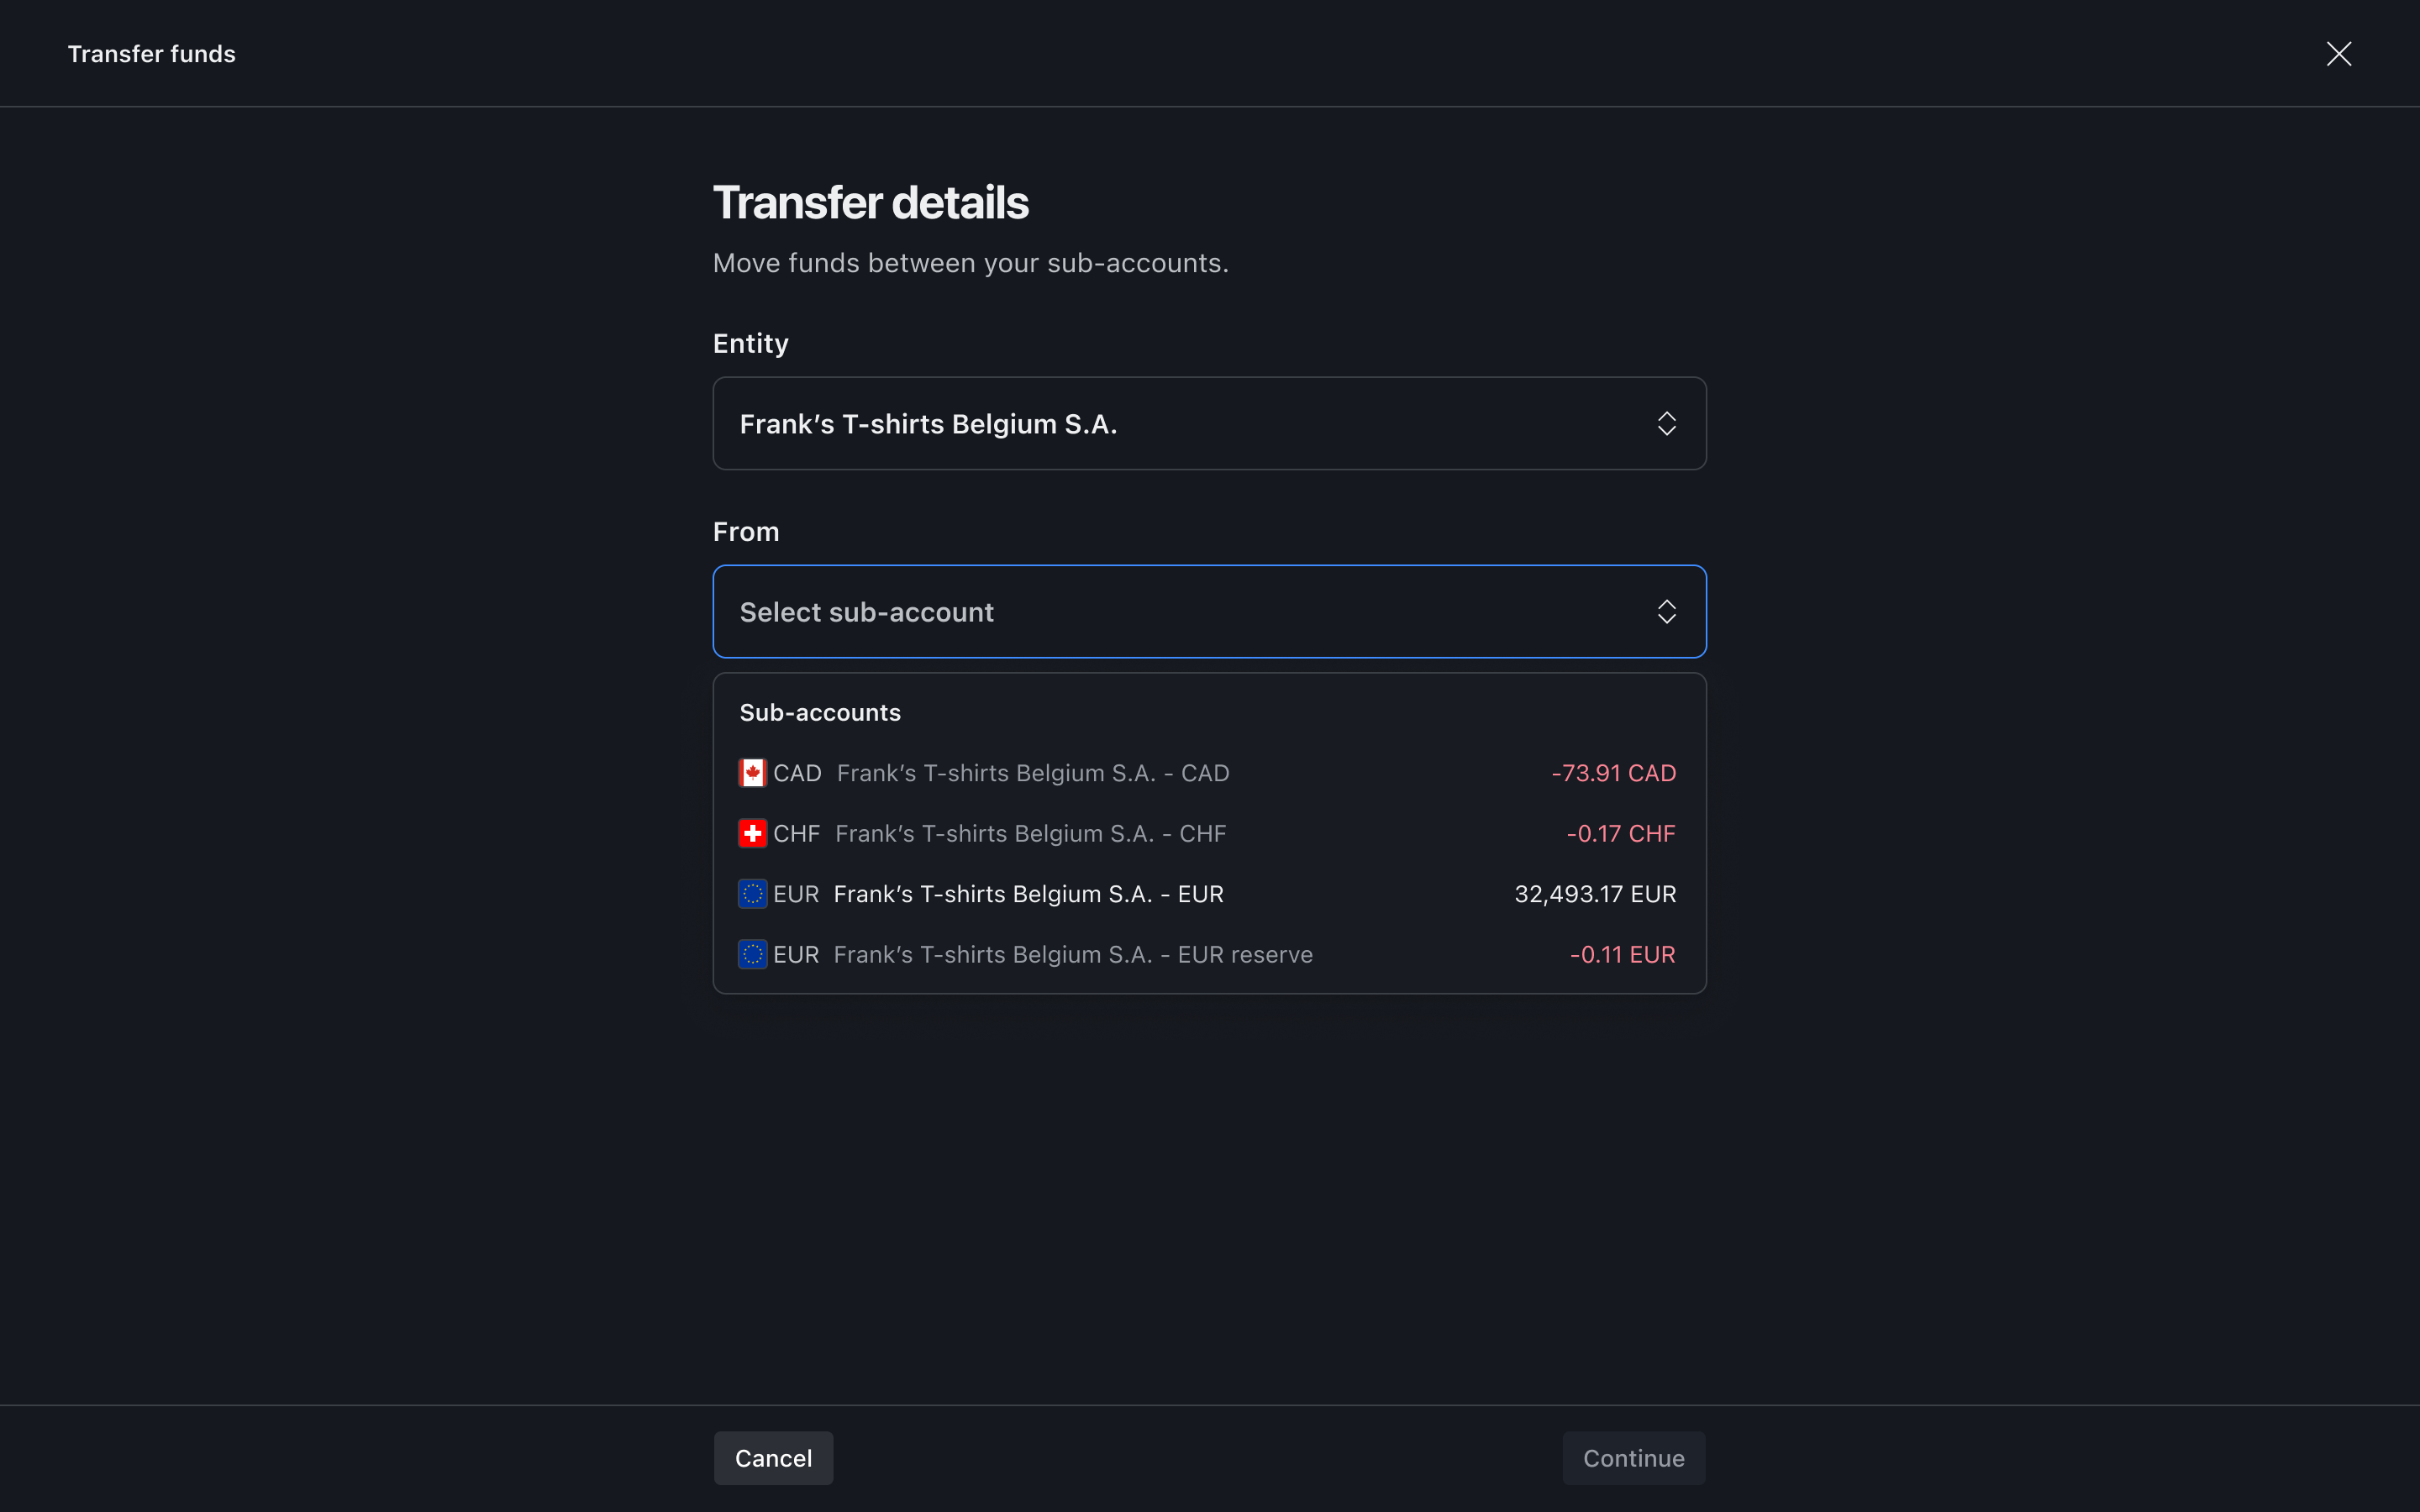
Task: Select the CAD sub-account option
Action: click(x=1209, y=773)
